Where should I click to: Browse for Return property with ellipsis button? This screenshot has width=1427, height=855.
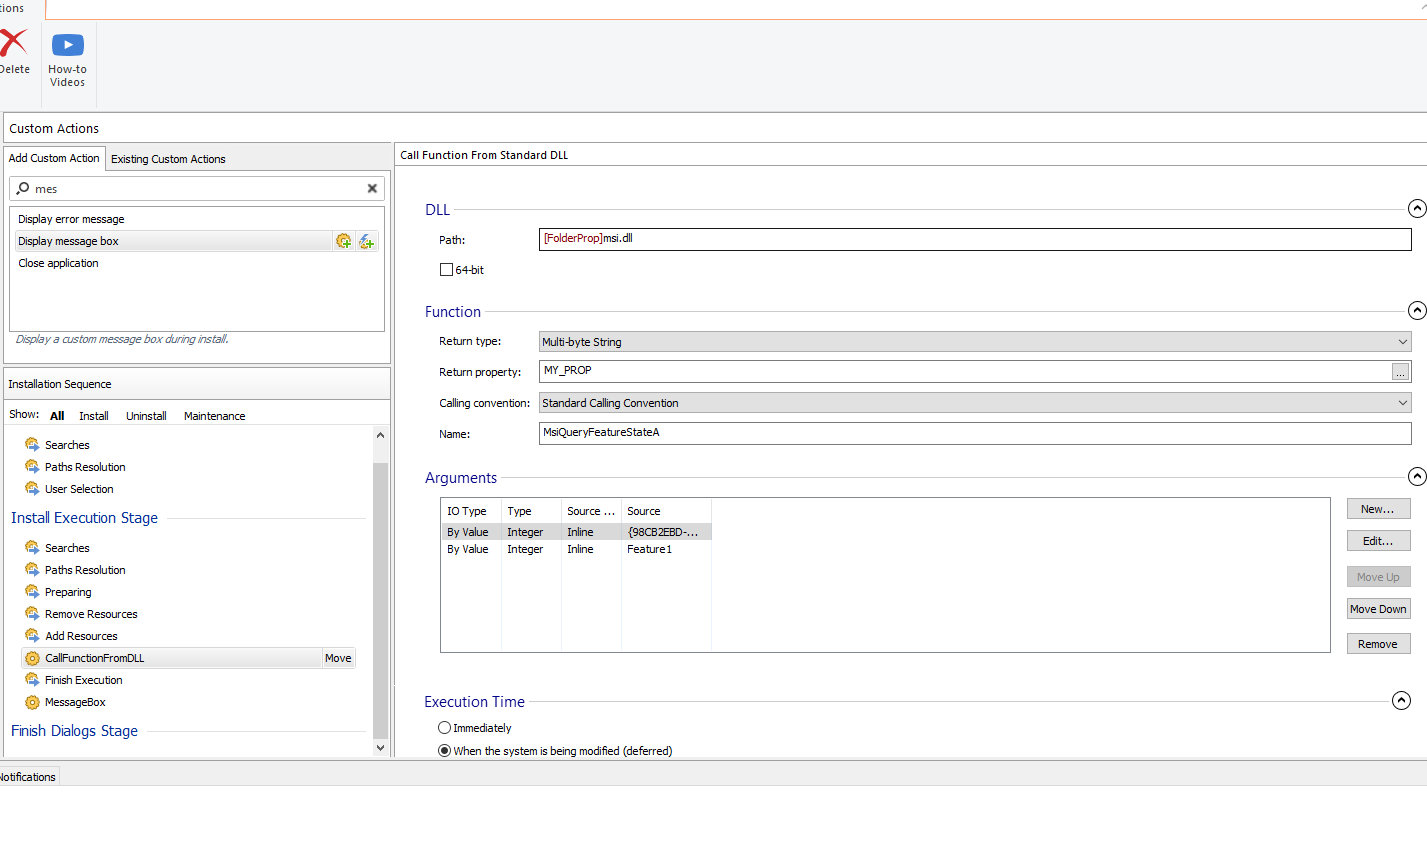click(x=1400, y=372)
